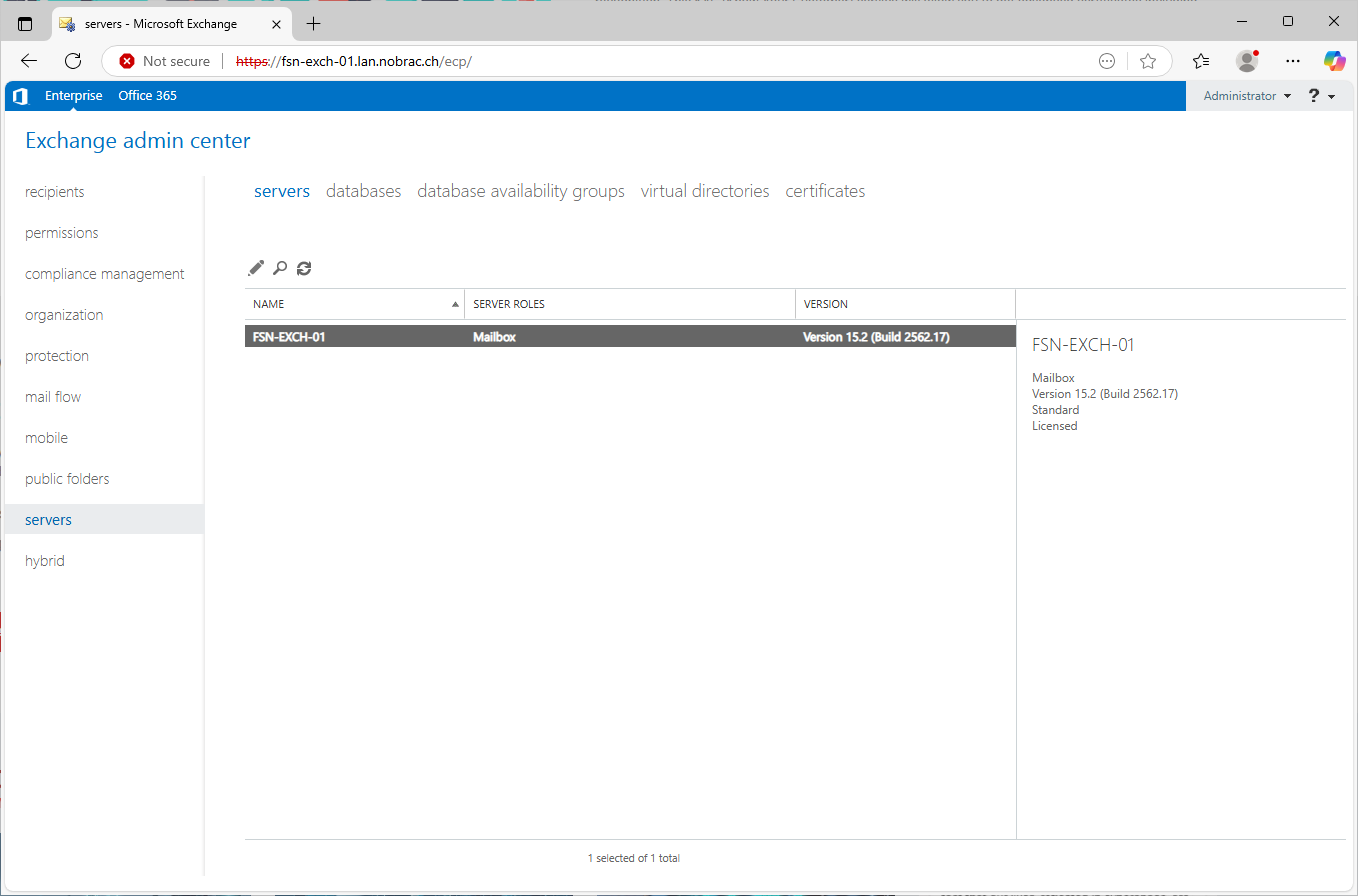Click the Mailbox role cell in the row
Screen dimensions: 1358x896
[x=494, y=337]
